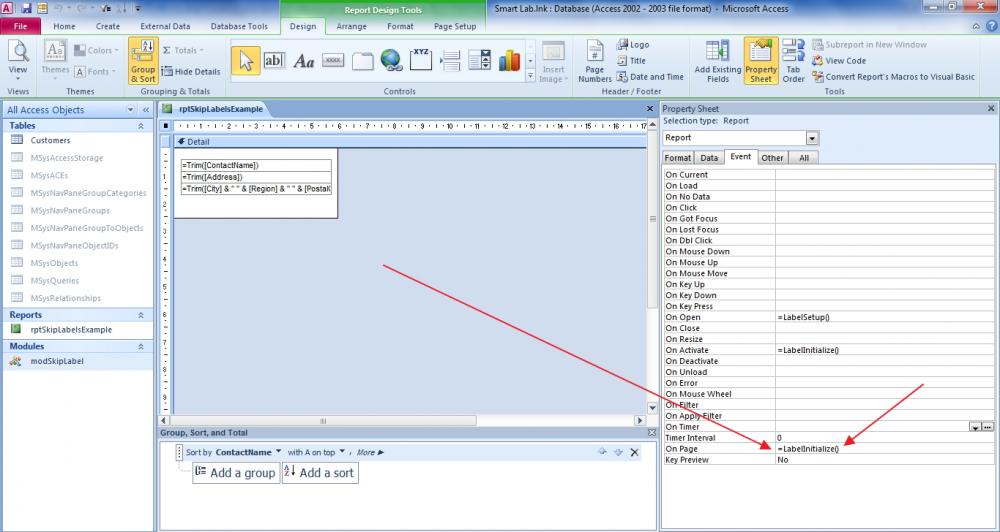
Task: Add Page Numbers to the report
Action: point(594,61)
